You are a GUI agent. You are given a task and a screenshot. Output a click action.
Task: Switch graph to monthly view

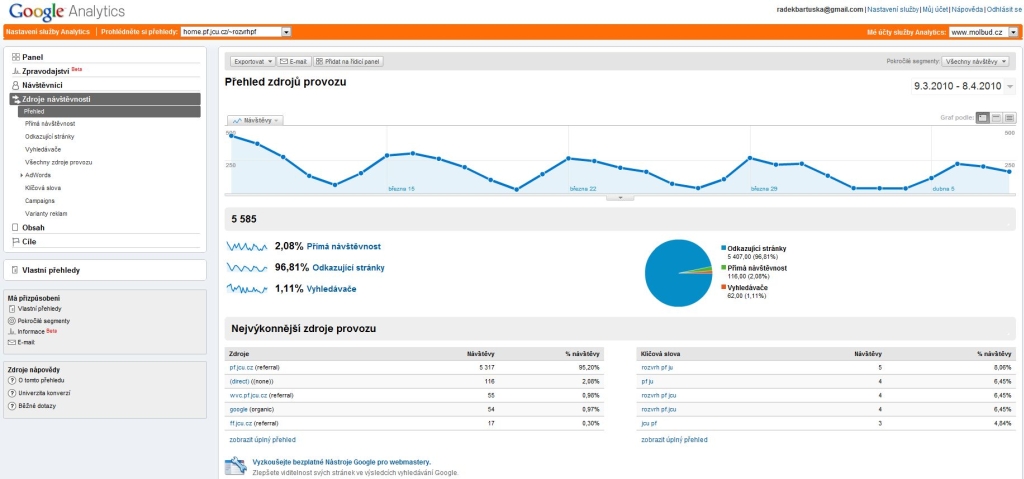point(1009,117)
